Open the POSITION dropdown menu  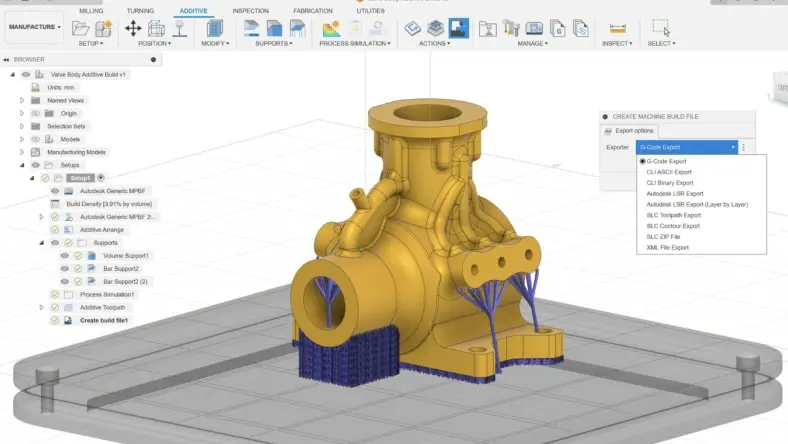(x=154, y=44)
